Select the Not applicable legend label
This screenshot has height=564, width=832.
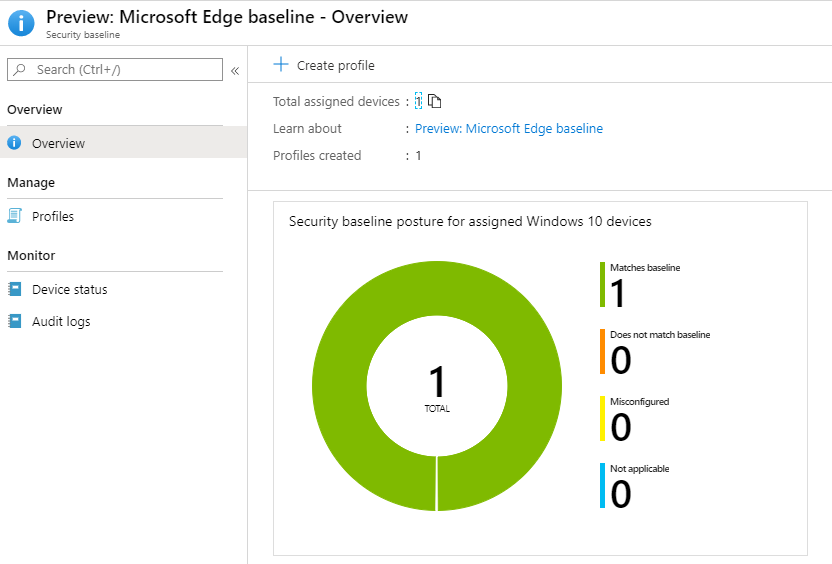(x=639, y=468)
